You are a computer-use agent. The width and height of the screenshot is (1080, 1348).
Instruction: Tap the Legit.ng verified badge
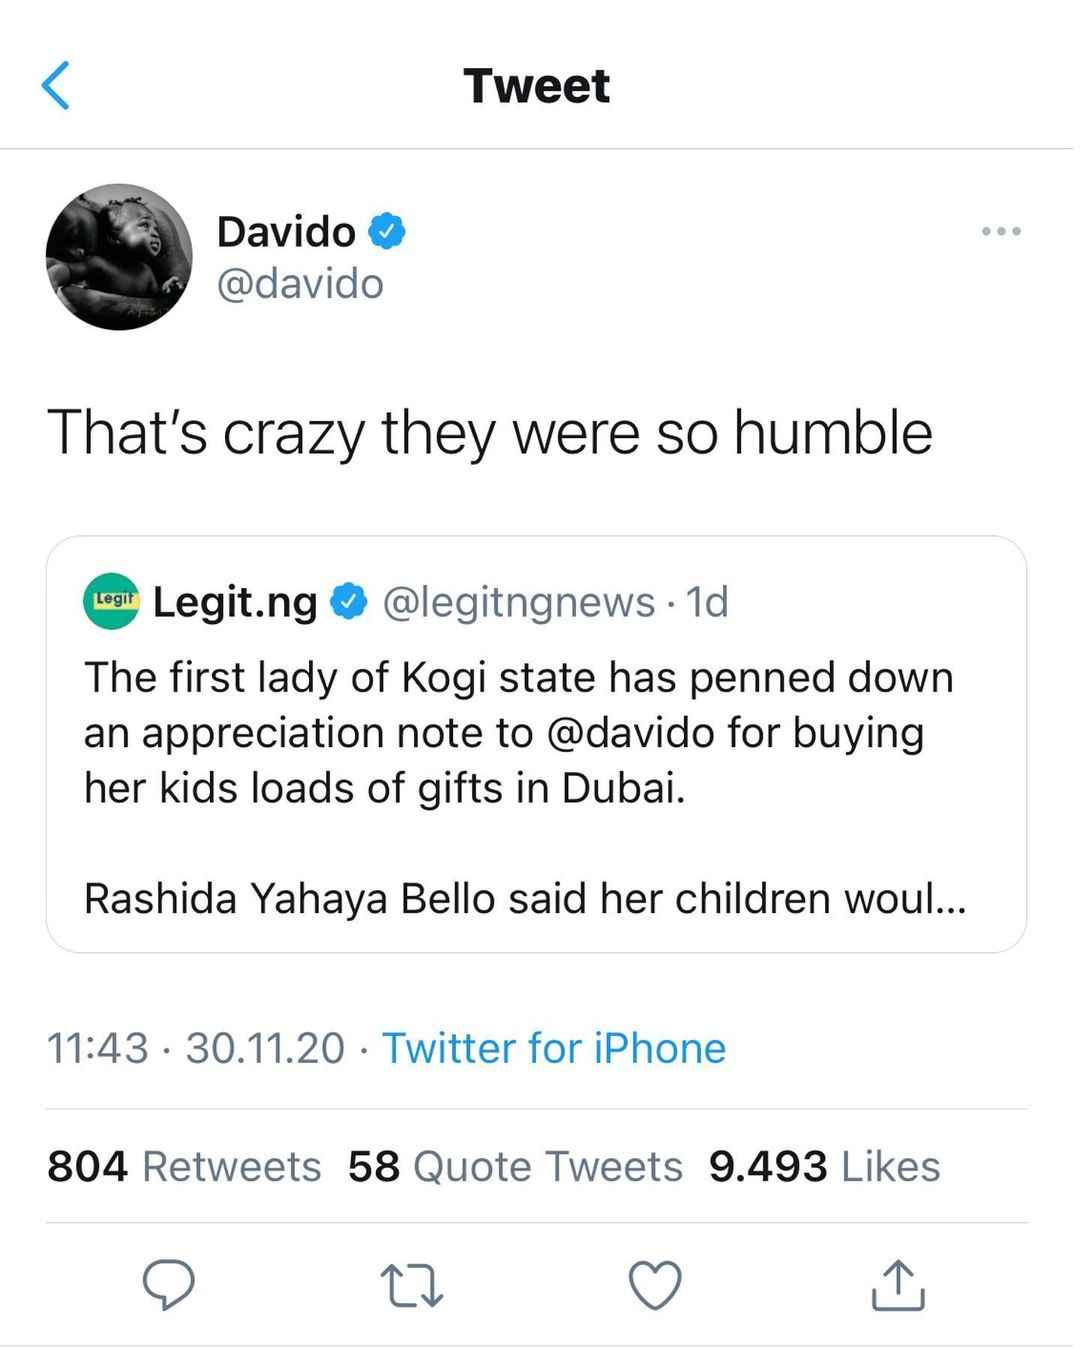click(x=348, y=602)
